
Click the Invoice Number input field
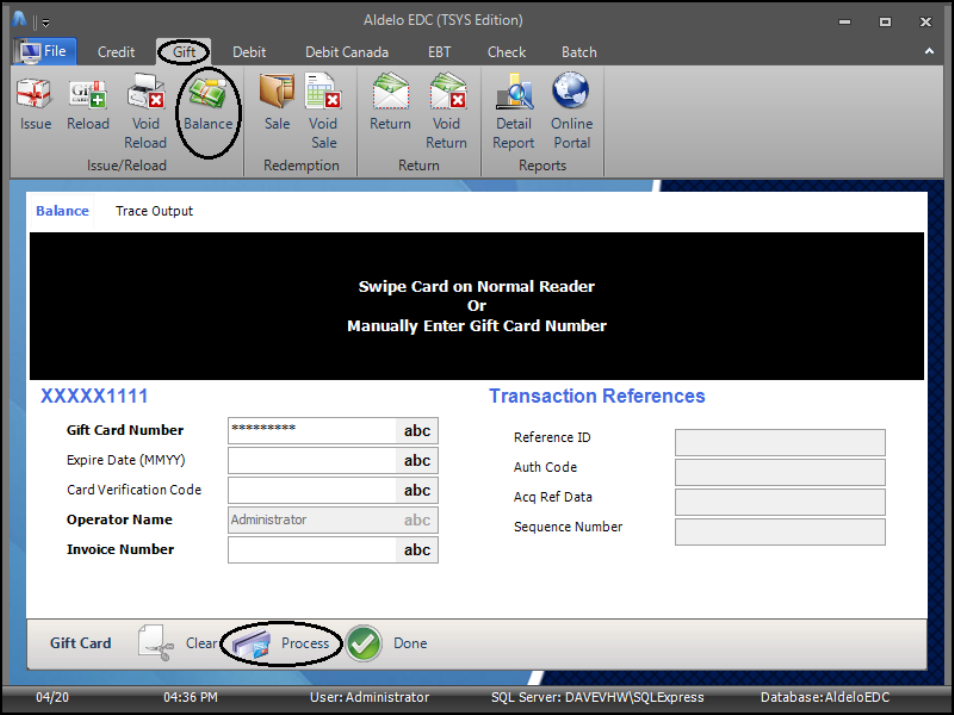click(x=312, y=549)
